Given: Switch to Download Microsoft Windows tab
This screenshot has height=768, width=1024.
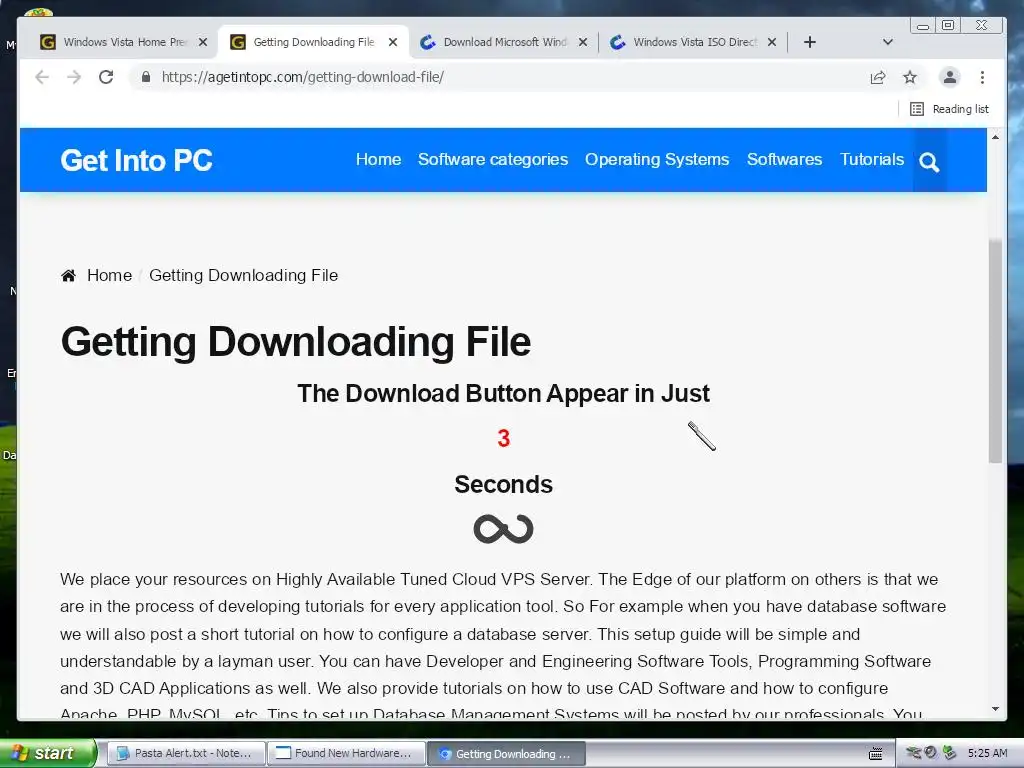Looking at the screenshot, I should (x=504, y=42).
